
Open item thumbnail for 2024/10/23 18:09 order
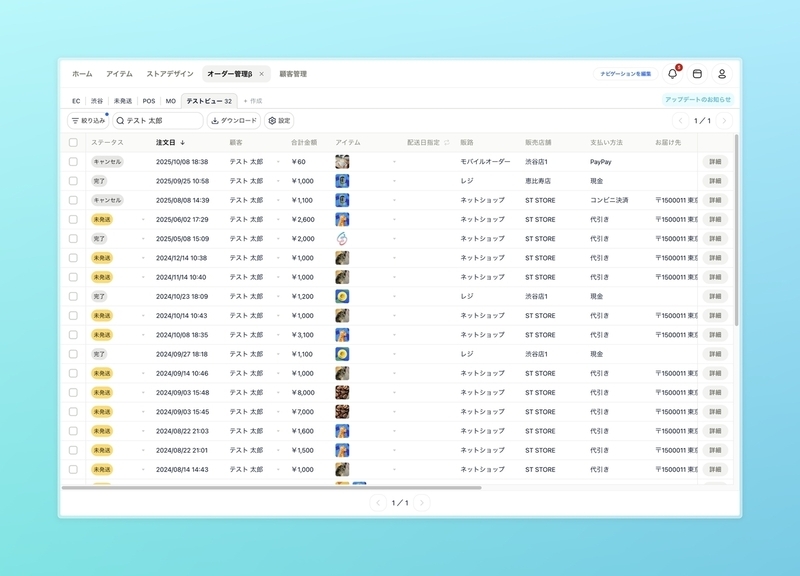coord(342,296)
